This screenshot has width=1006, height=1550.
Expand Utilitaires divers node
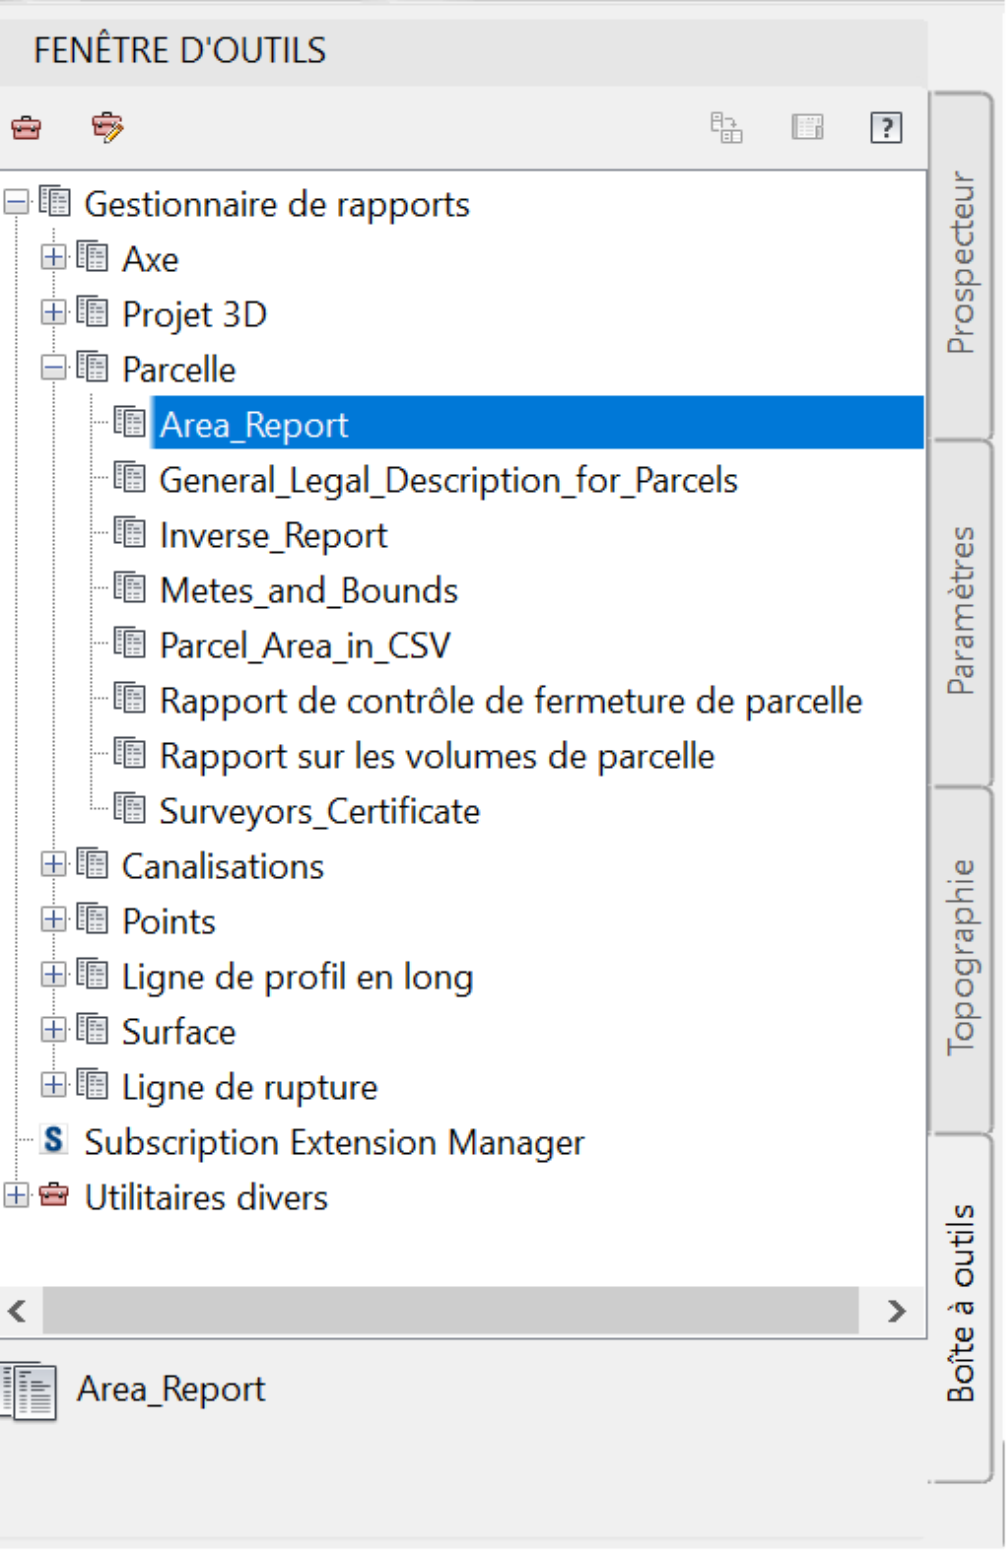[16, 1195]
